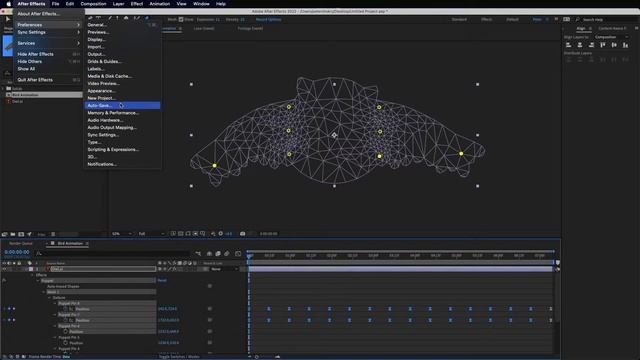Click Reset Exposure icon below viewer
The height and width of the screenshot is (360, 640).
[x=221, y=234]
